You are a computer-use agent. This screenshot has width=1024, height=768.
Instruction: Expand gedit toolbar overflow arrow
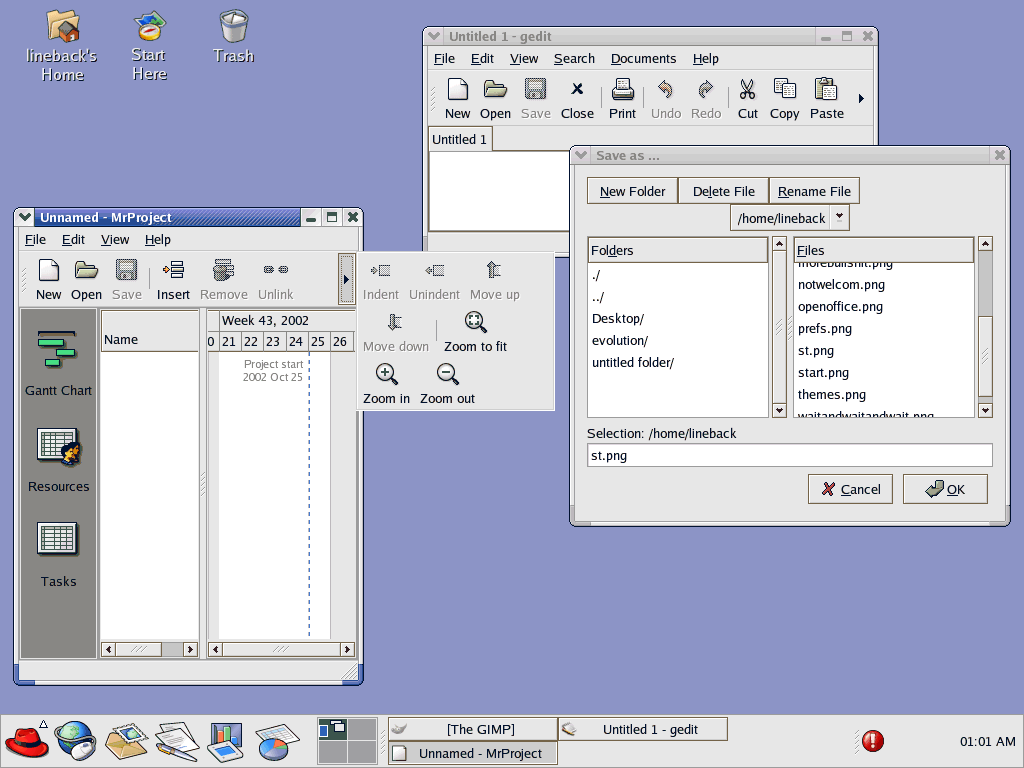click(x=861, y=99)
